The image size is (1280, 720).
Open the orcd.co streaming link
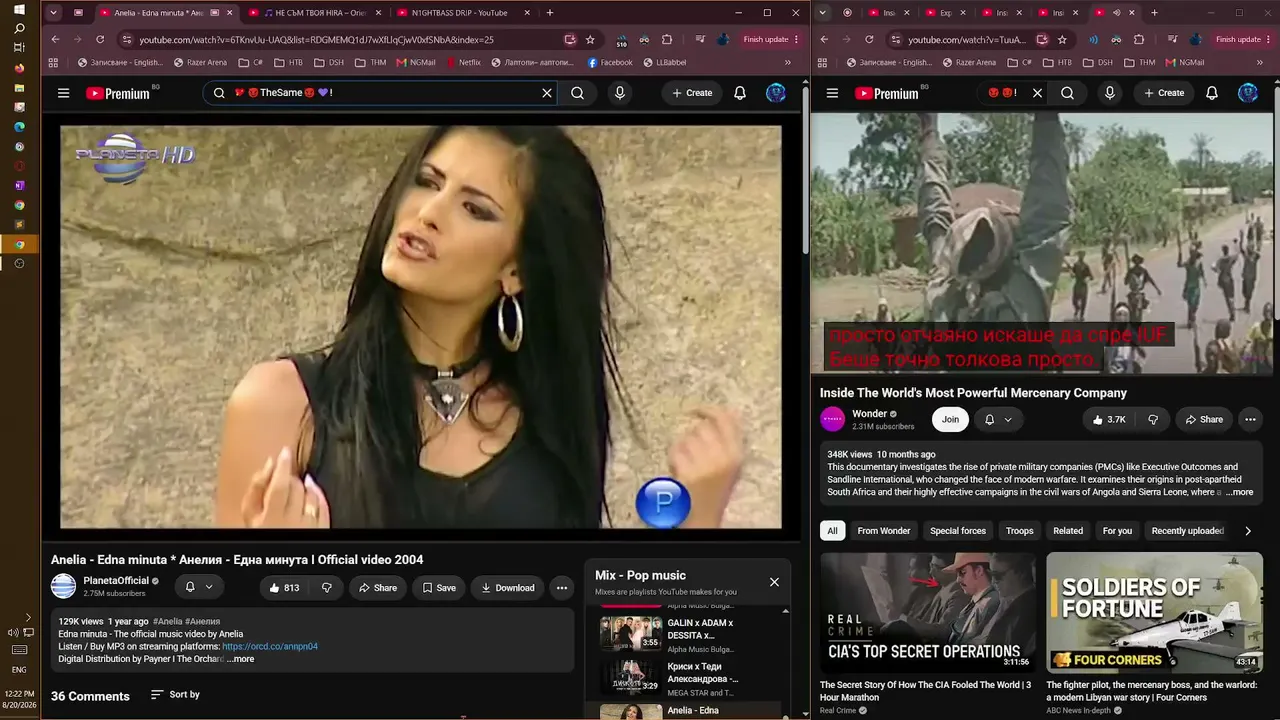pyautogui.click(x=270, y=647)
